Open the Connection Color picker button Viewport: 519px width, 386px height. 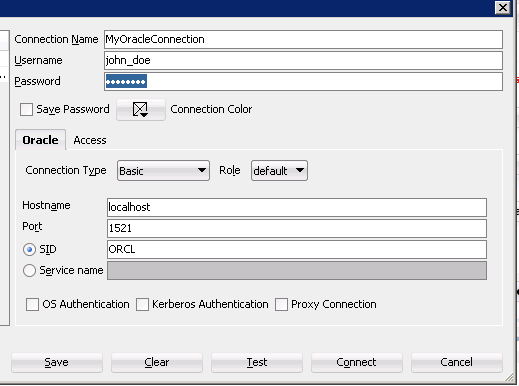141,109
